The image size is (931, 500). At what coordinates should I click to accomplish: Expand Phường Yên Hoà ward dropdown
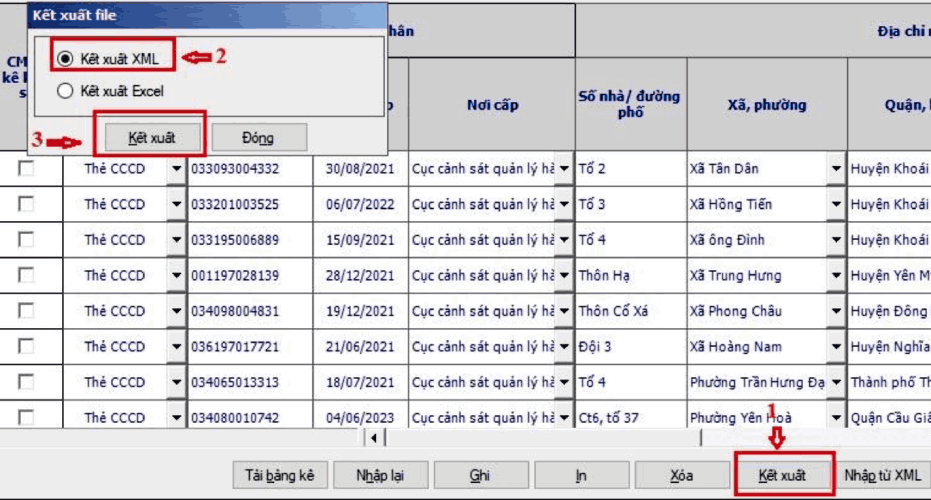click(836, 417)
